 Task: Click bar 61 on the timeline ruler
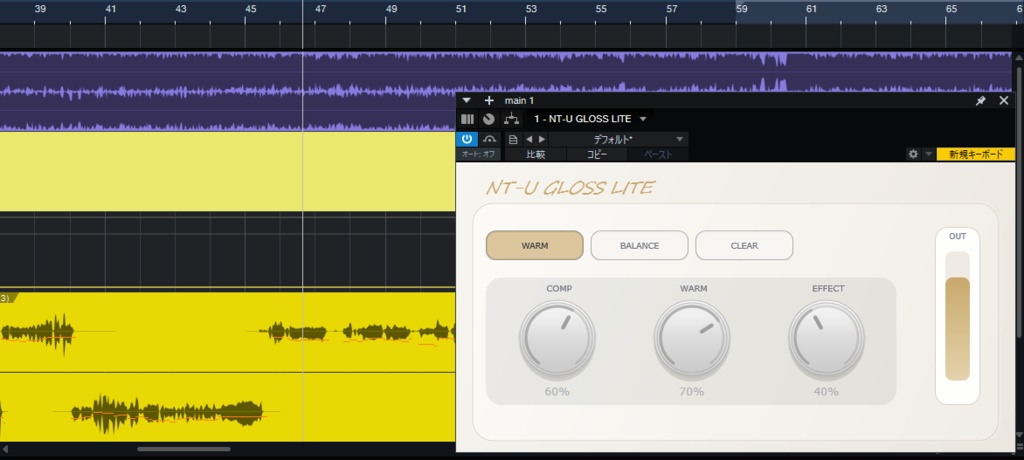point(811,9)
